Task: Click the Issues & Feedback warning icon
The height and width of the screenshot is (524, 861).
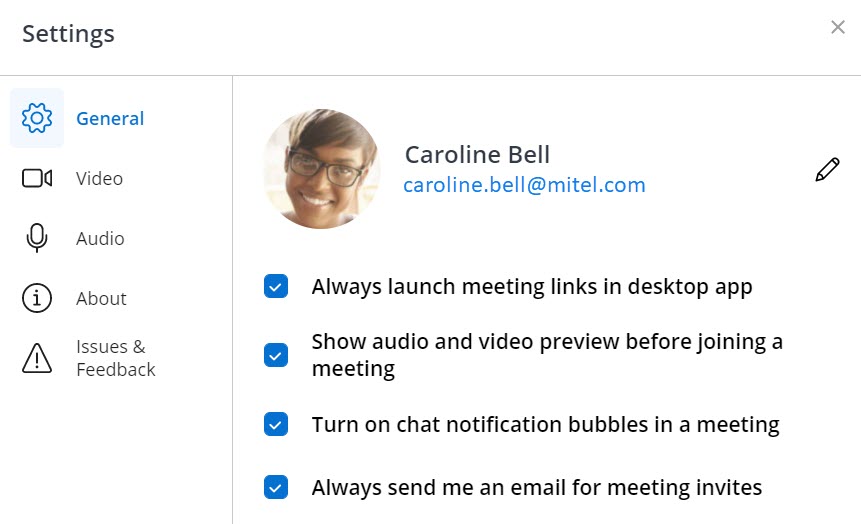Action: 37,358
